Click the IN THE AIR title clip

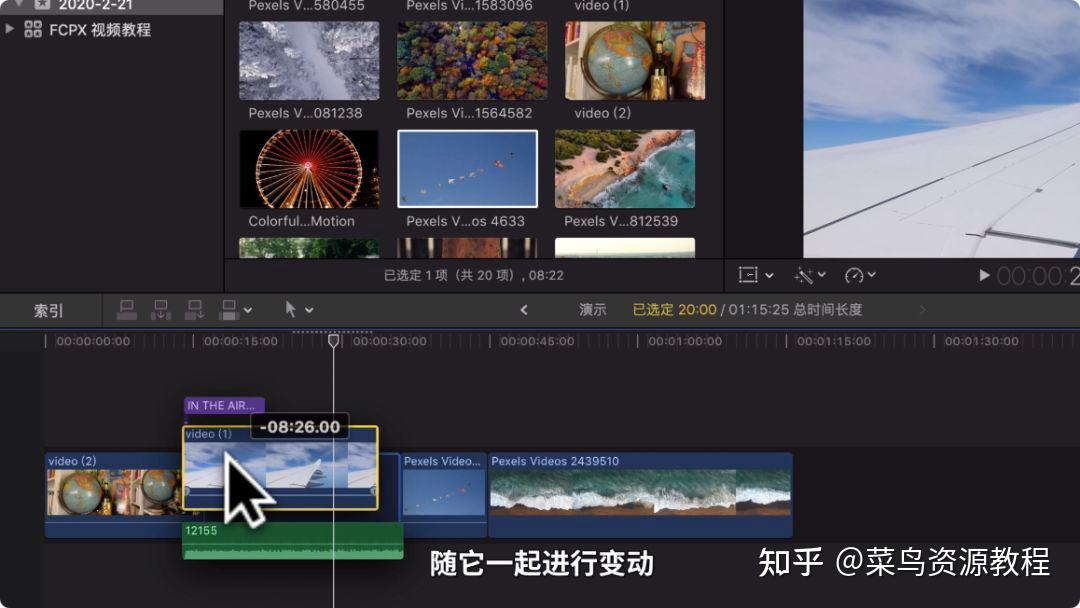point(224,406)
